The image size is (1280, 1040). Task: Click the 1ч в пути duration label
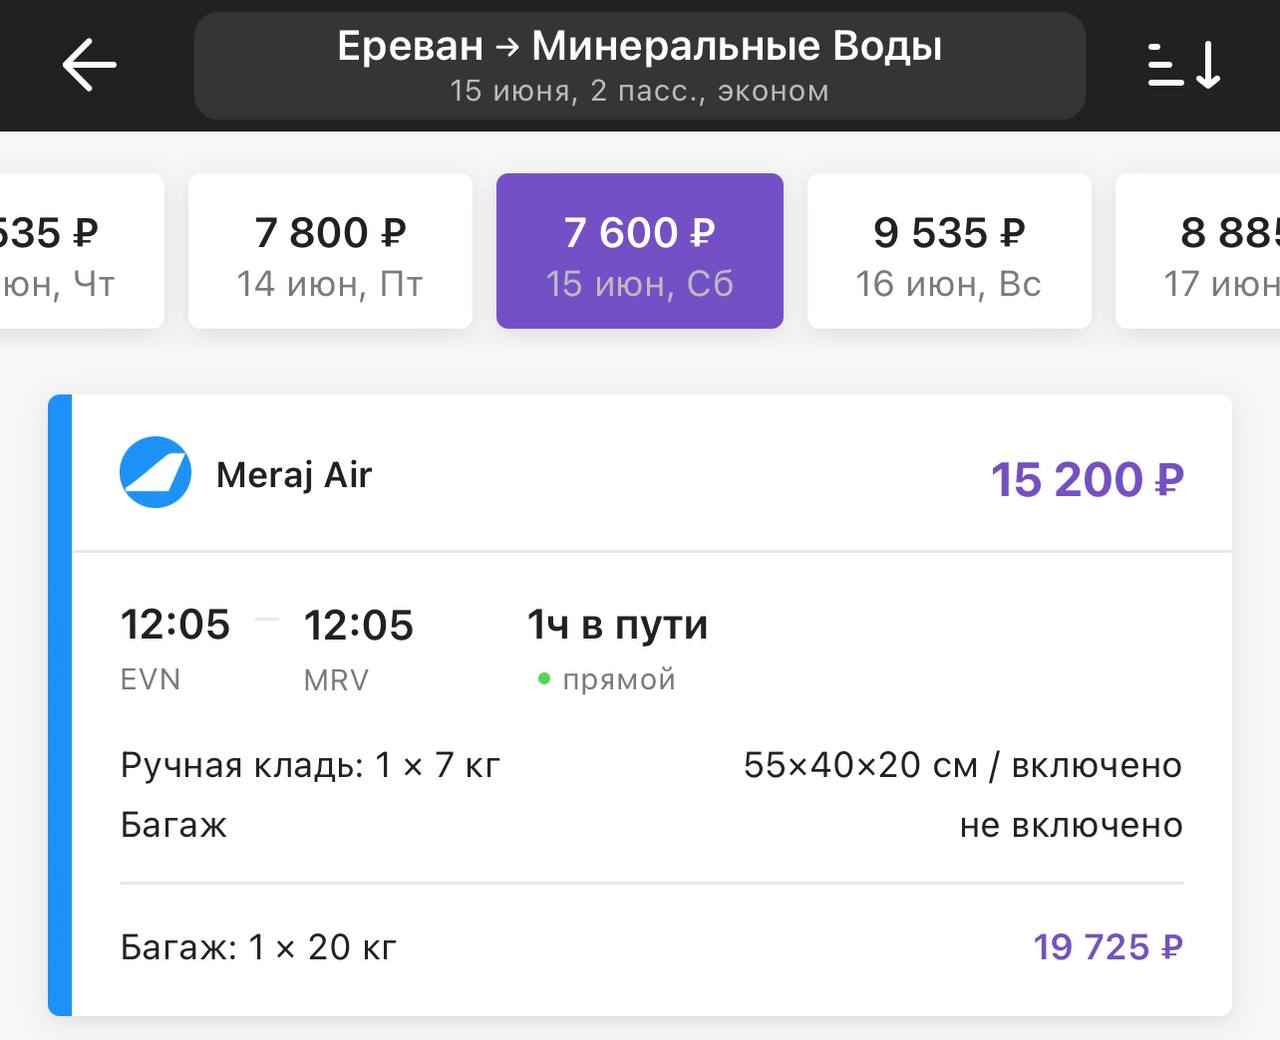(617, 625)
